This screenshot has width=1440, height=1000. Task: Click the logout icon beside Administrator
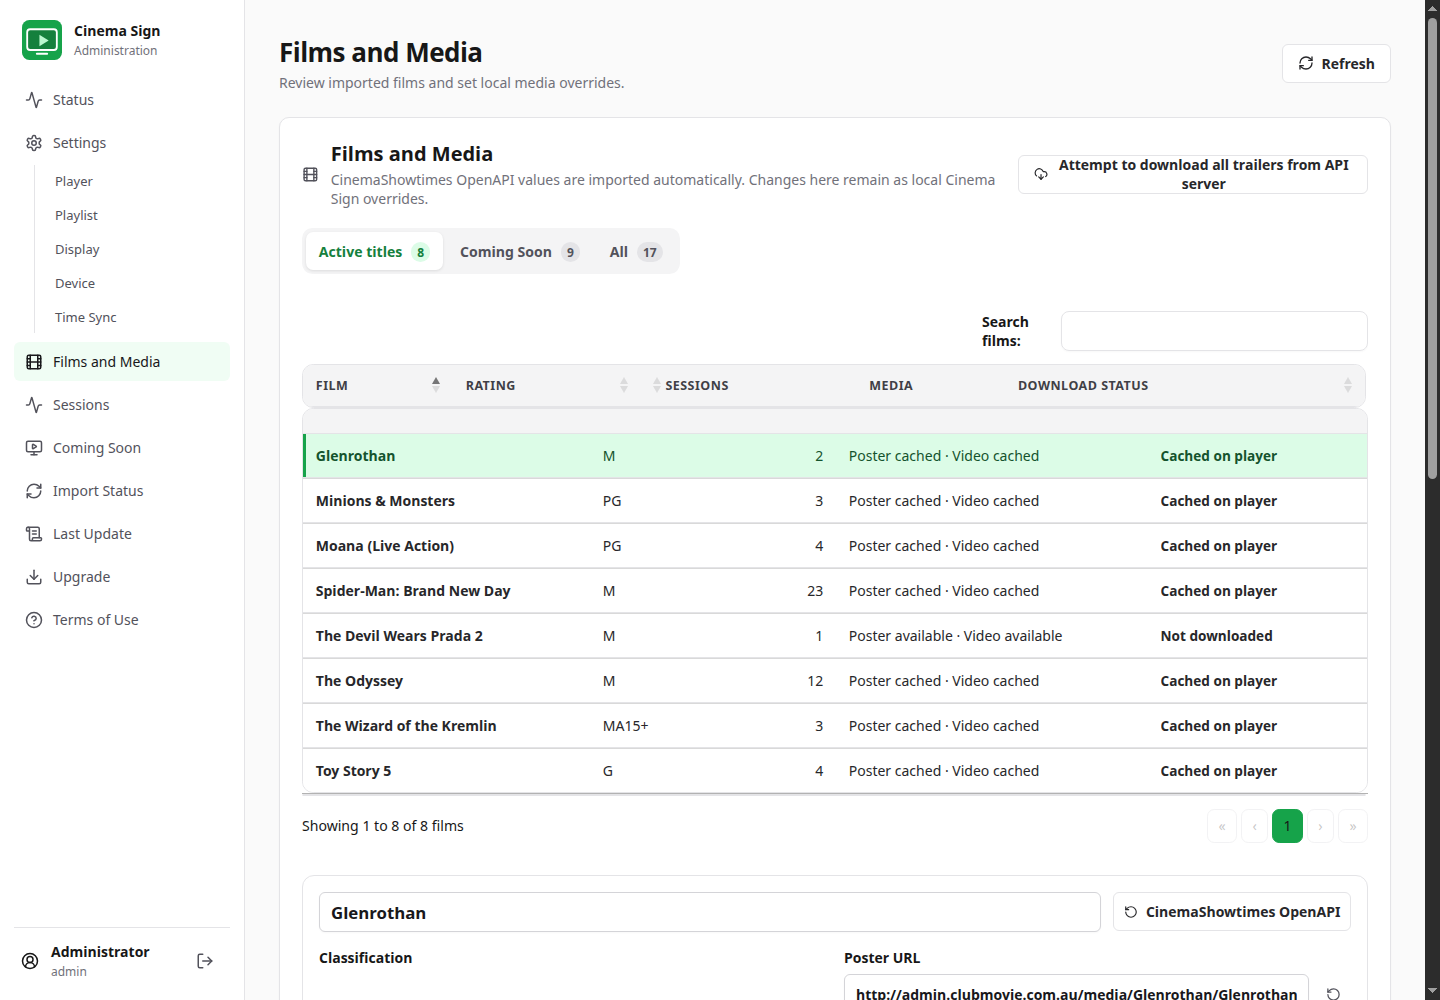tap(205, 961)
